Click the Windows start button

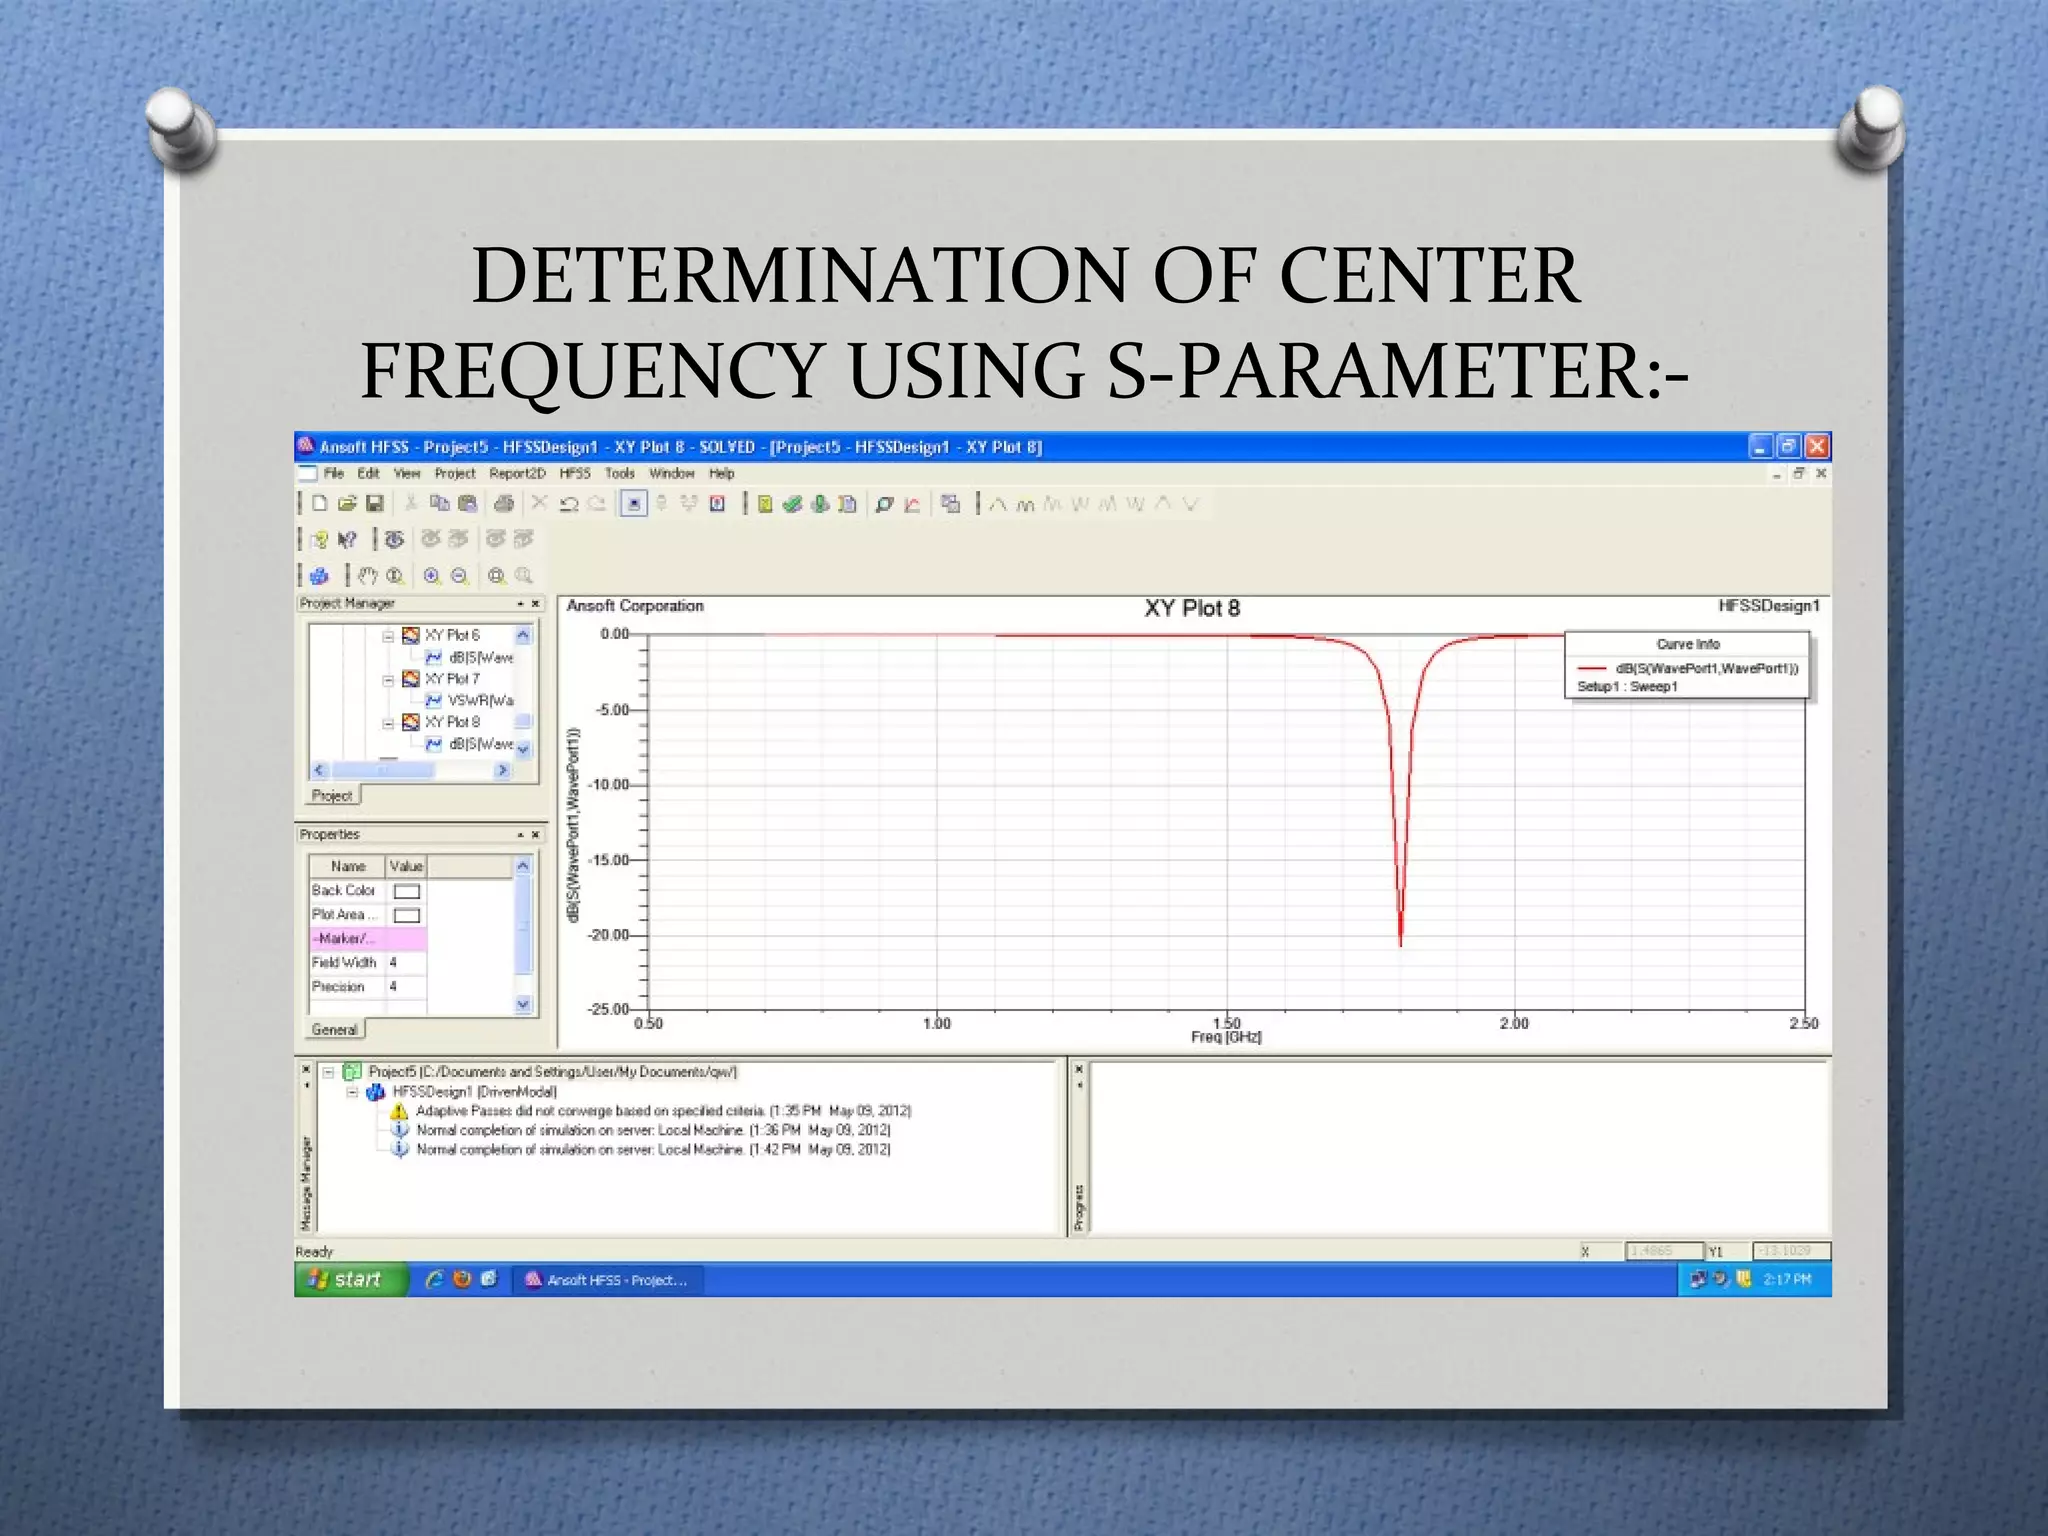pos(351,1280)
